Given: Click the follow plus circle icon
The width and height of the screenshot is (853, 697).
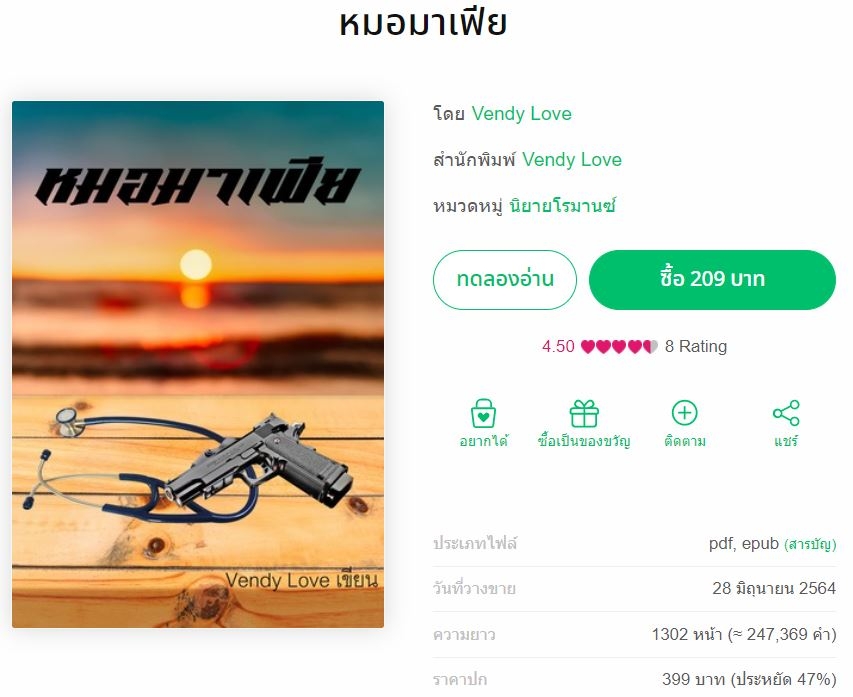Looking at the screenshot, I should tap(684, 413).
